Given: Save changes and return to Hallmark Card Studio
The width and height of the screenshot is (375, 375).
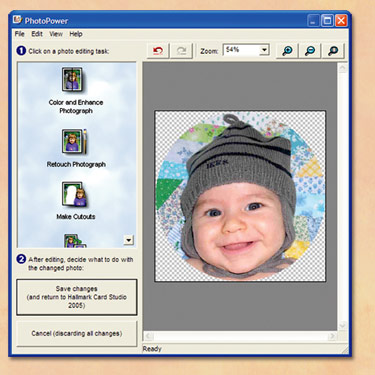Looking at the screenshot, I should point(77,297).
